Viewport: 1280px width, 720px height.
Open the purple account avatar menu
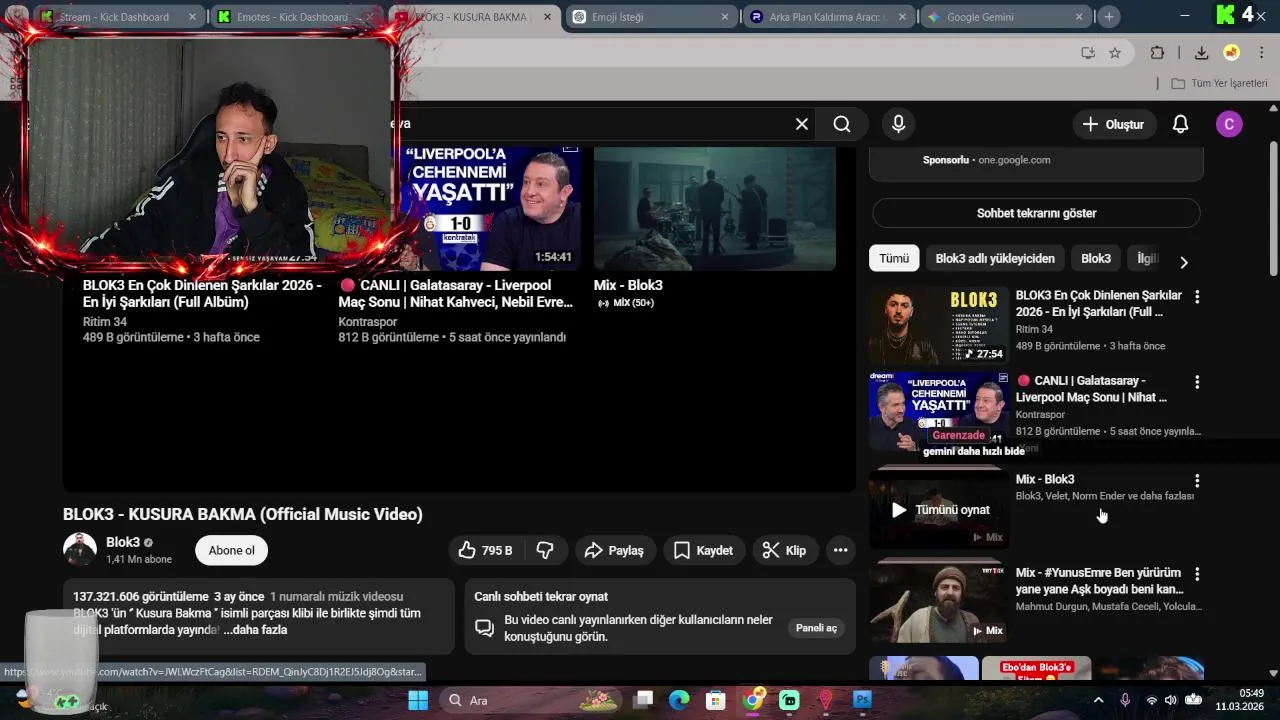[x=1229, y=124]
